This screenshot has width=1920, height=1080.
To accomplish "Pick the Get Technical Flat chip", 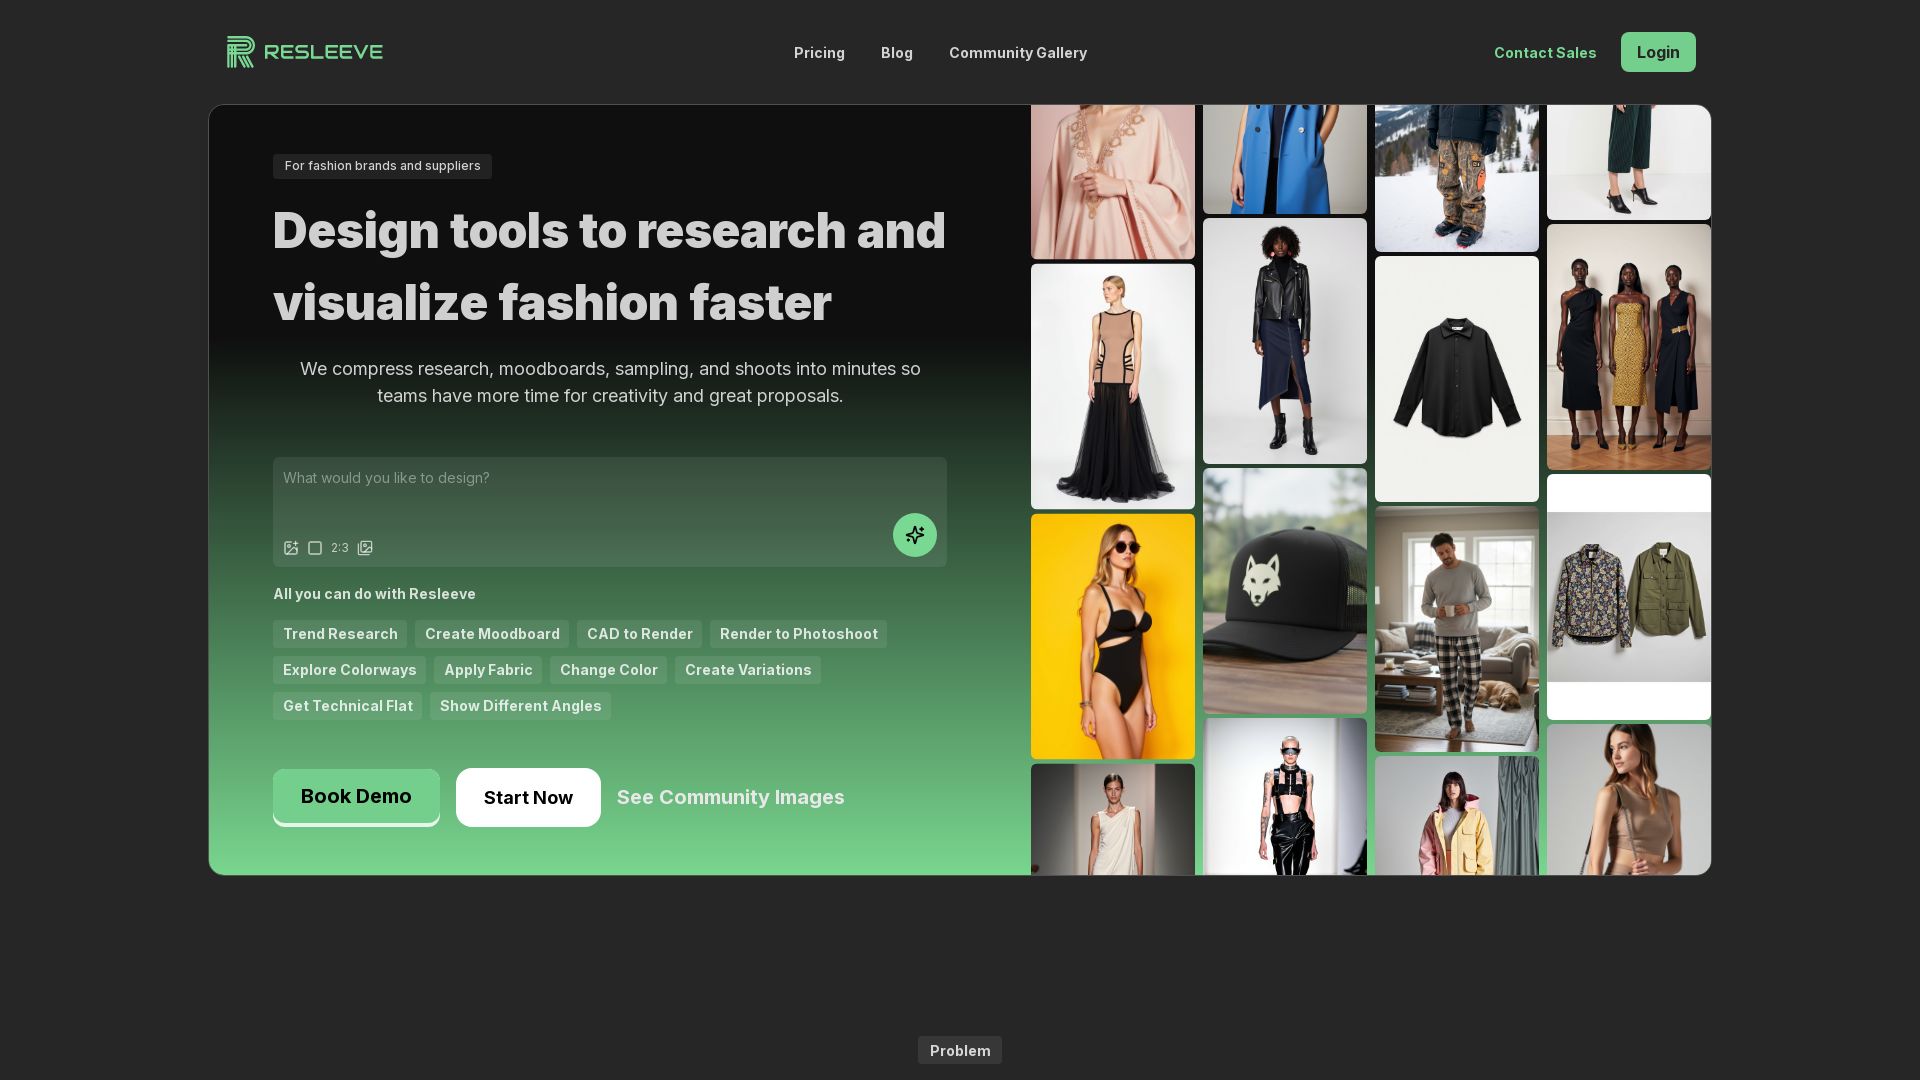I will tap(347, 706).
